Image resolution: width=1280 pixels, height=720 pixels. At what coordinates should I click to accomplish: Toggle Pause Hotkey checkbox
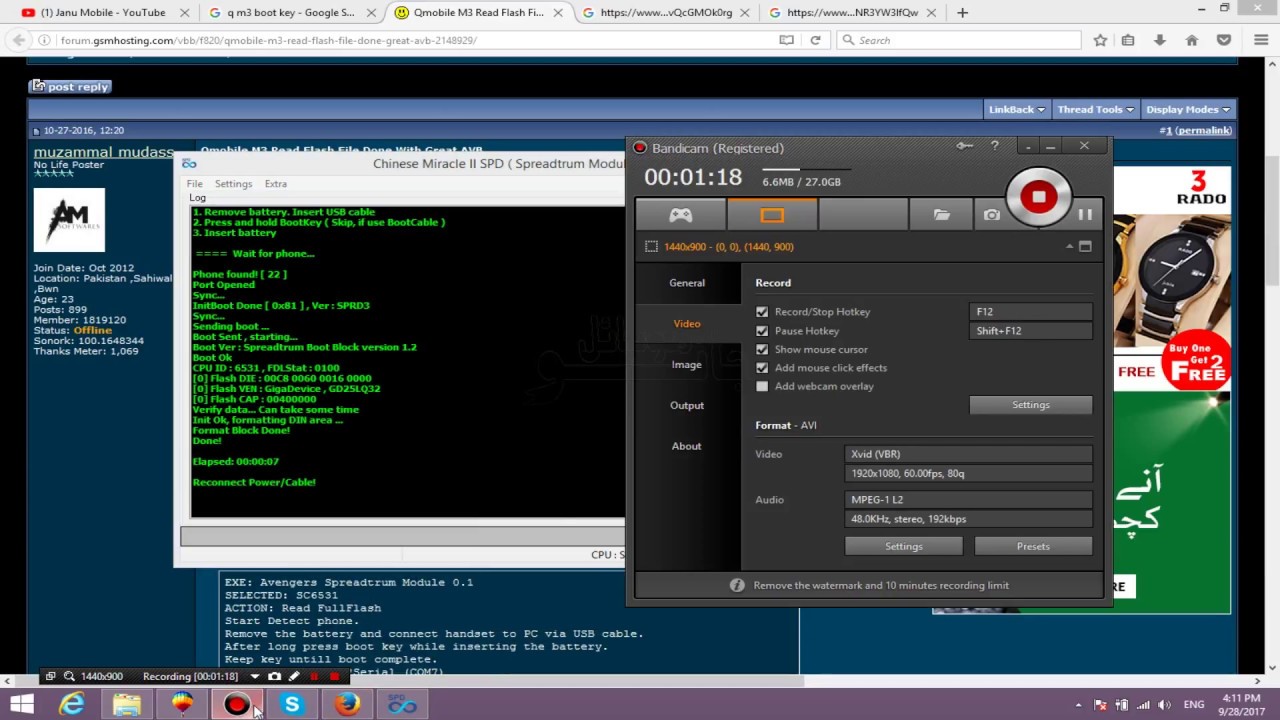(x=762, y=331)
